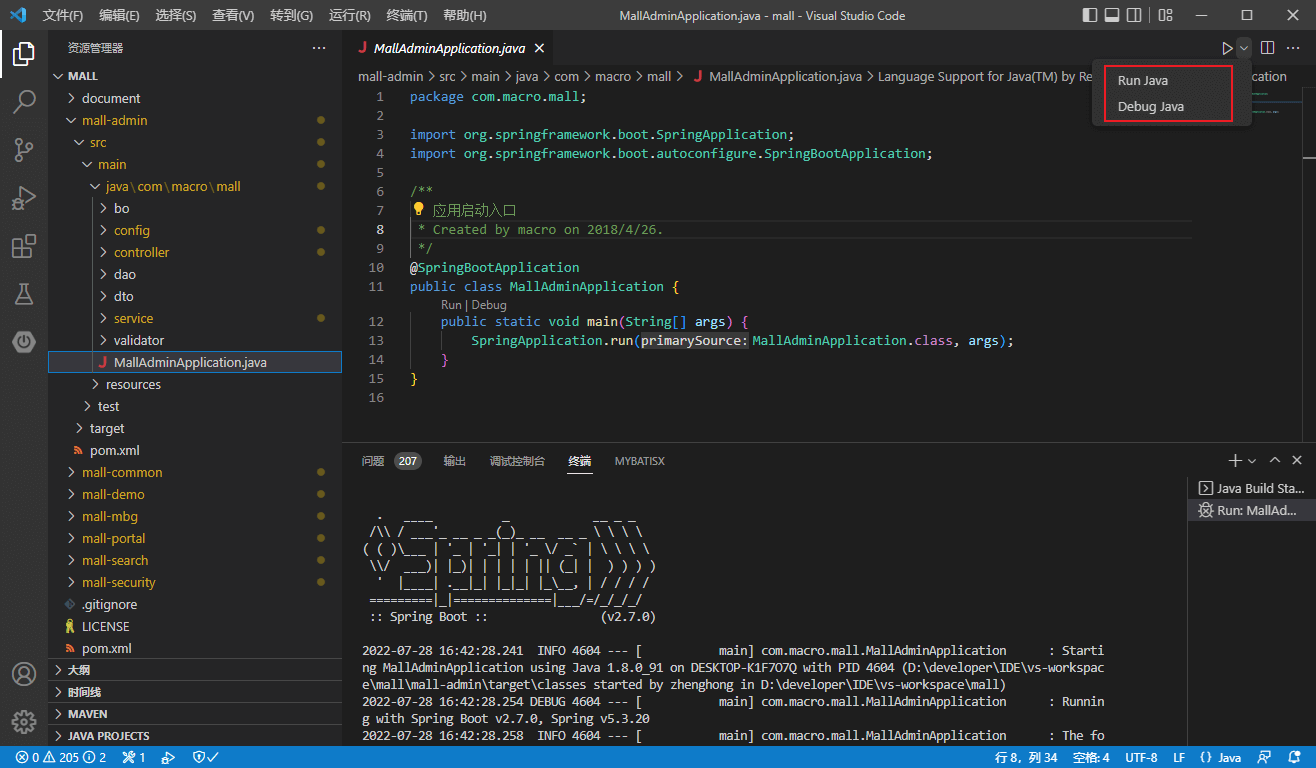The width and height of the screenshot is (1316, 768).
Task: Click the Run CodeLens above main
Action: 451,305
